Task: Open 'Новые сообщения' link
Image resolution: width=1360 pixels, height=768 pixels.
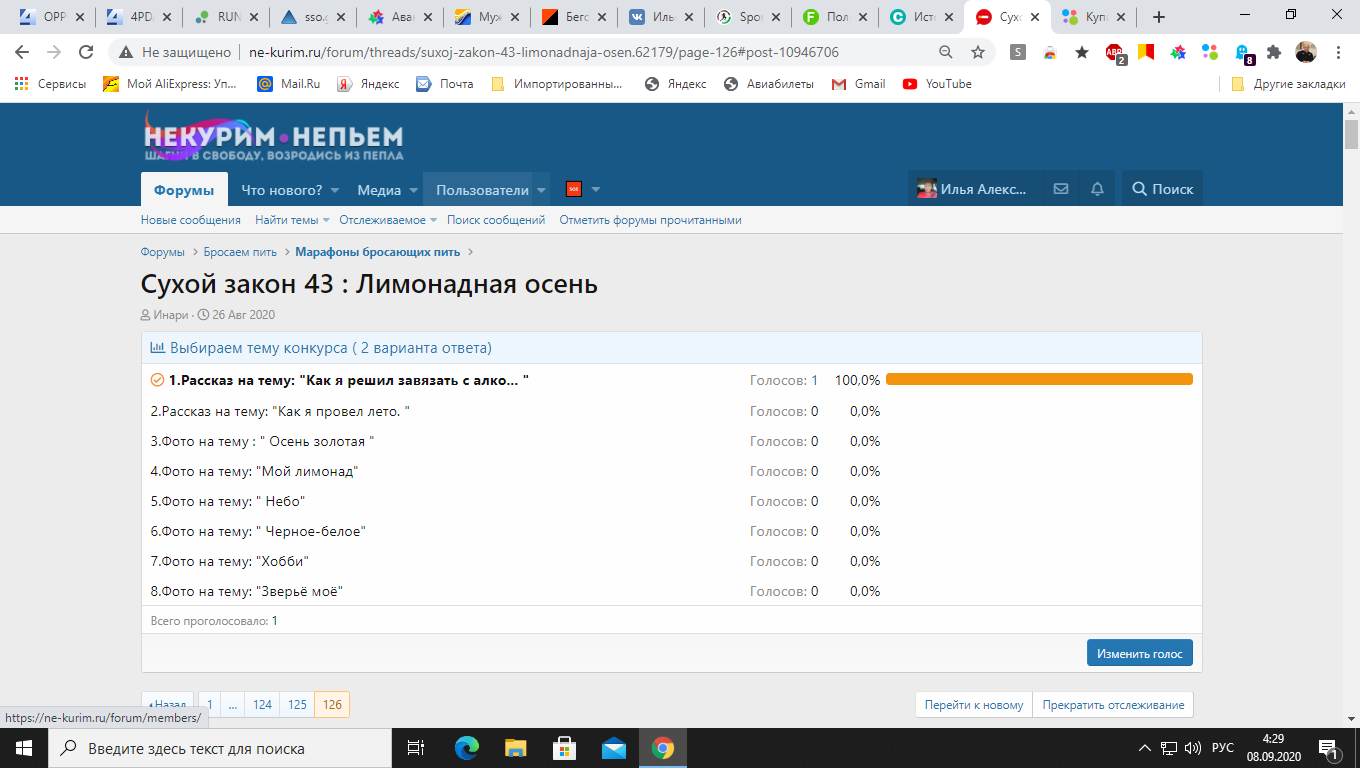Action: pyautogui.click(x=191, y=220)
